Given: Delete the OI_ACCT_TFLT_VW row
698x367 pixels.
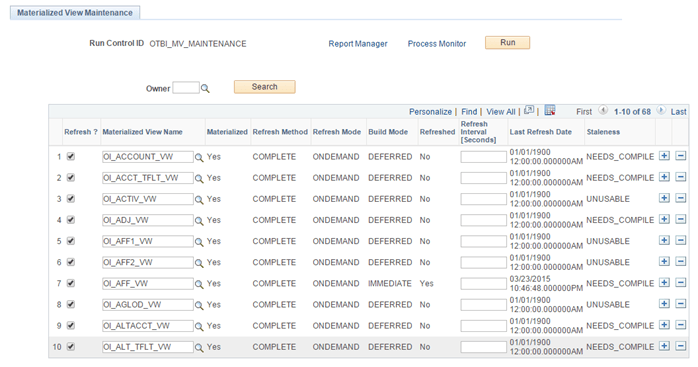Looking at the screenshot, I should pyautogui.click(x=681, y=177).
